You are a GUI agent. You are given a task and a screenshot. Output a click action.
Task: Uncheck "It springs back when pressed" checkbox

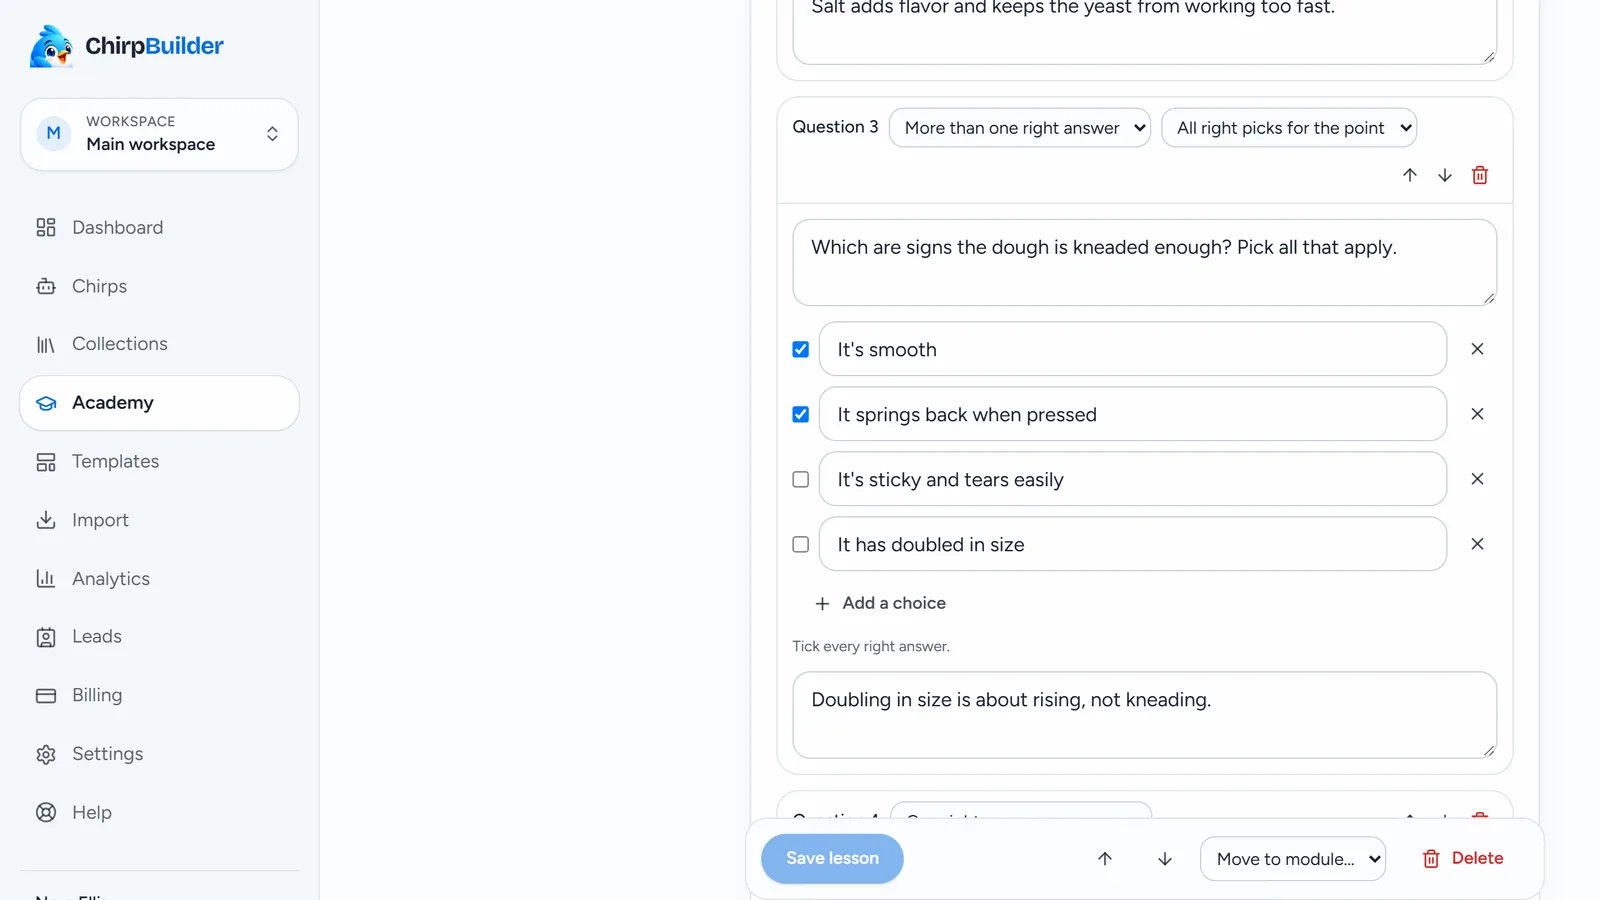801,414
